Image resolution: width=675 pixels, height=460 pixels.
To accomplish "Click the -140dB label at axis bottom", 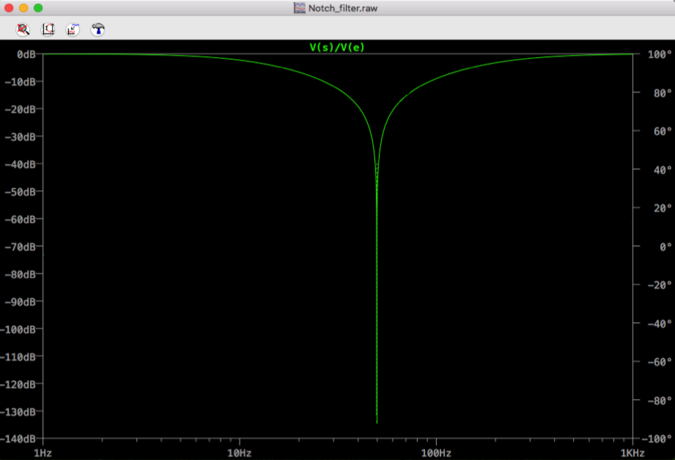I will [19, 439].
